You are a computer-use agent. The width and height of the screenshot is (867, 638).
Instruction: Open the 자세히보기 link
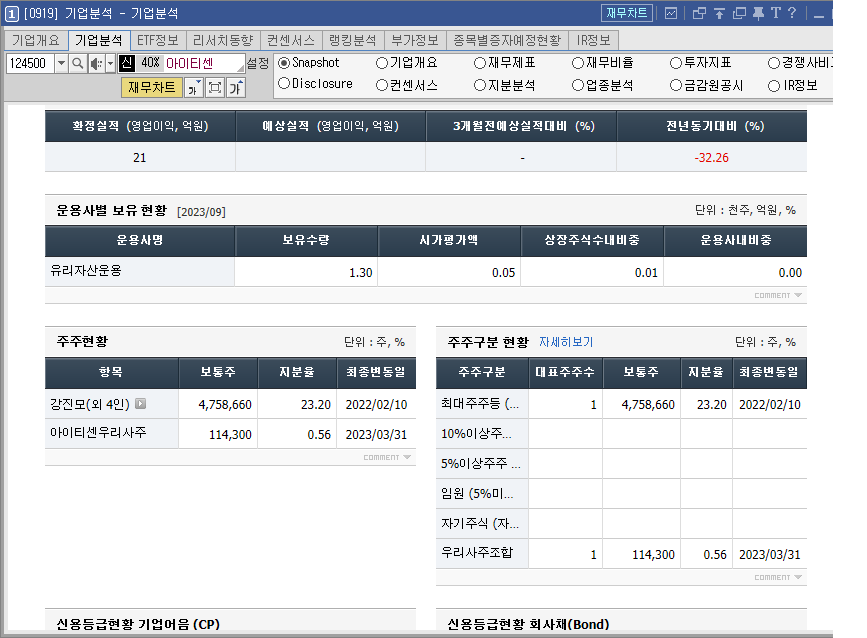pos(566,342)
